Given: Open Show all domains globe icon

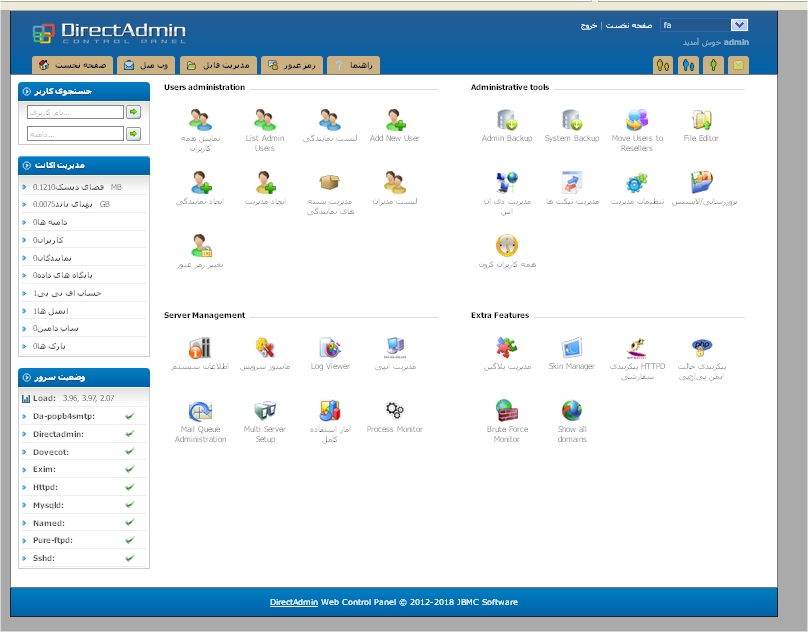Looking at the screenshot, I should pos(572,411).
